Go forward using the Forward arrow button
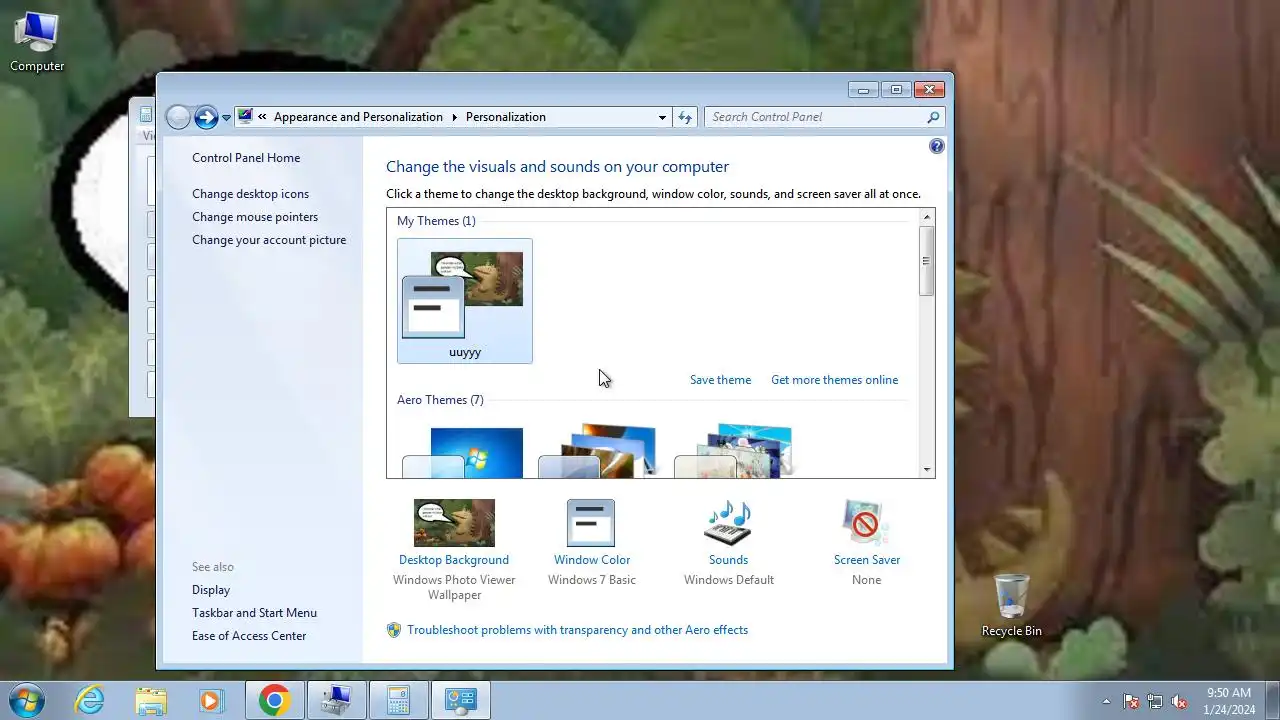The width and height of the screenshot is (1280, 720). tap(206, 117)
